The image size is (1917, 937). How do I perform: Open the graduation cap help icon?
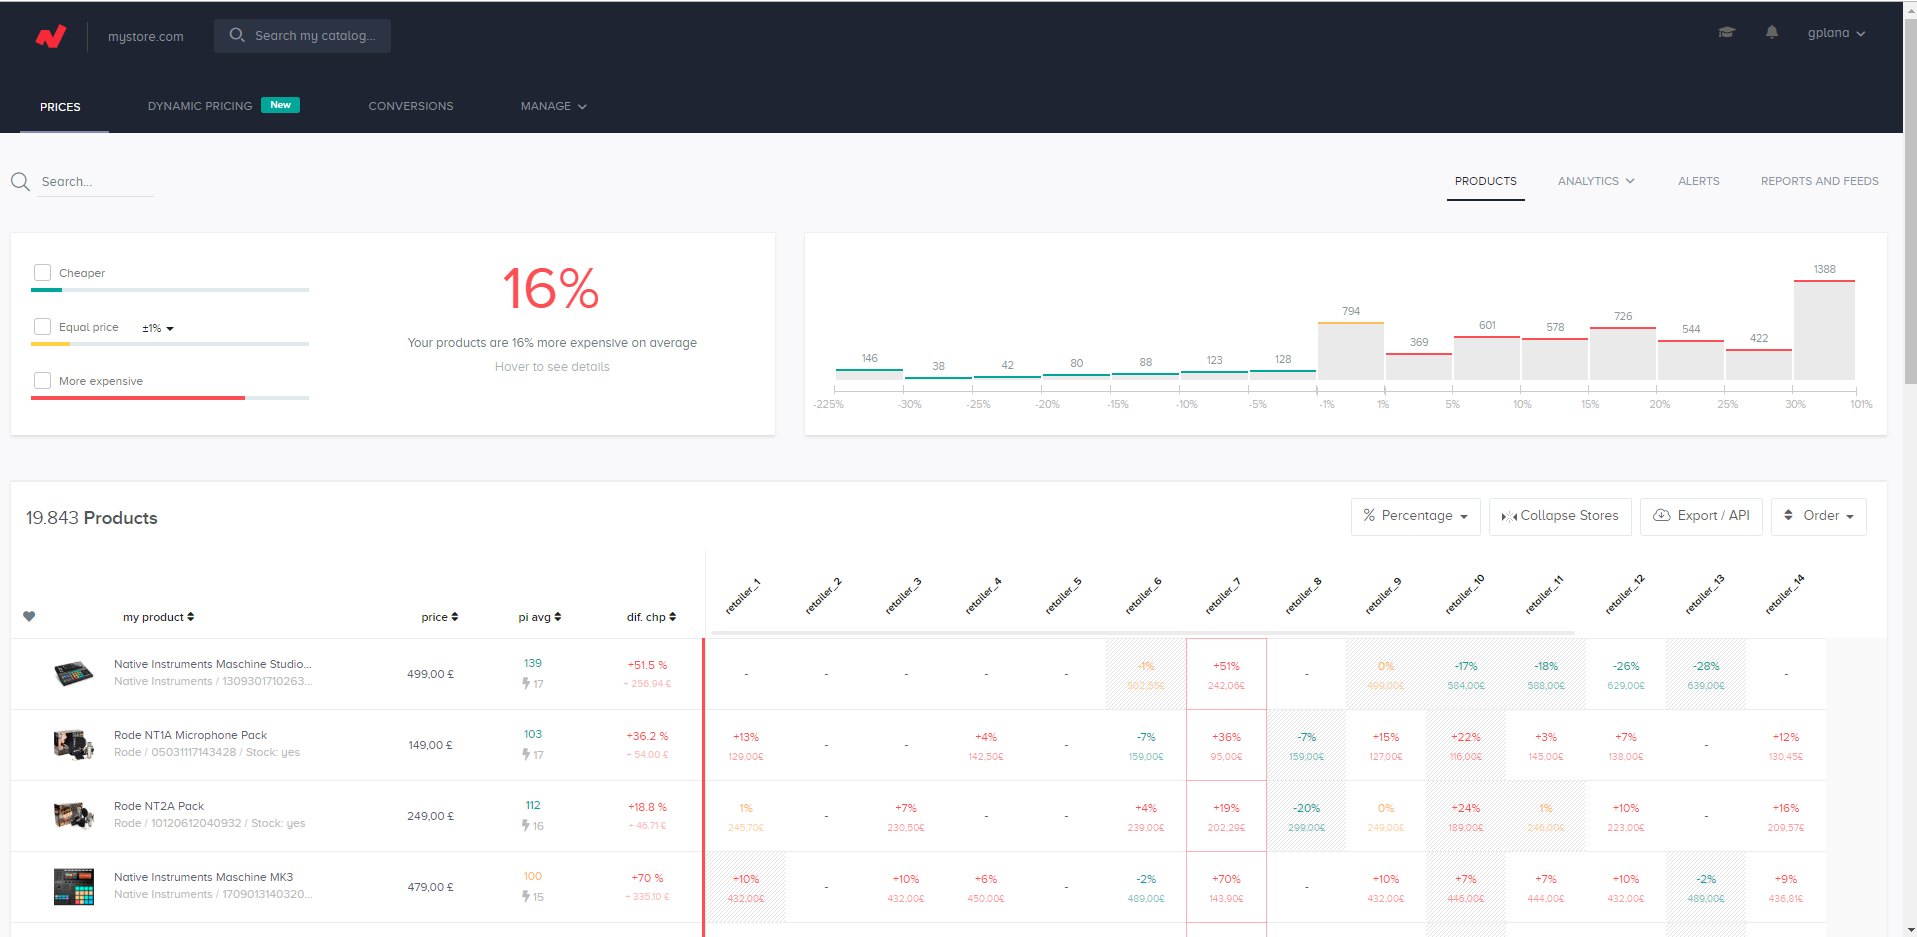coord(1726,32)
